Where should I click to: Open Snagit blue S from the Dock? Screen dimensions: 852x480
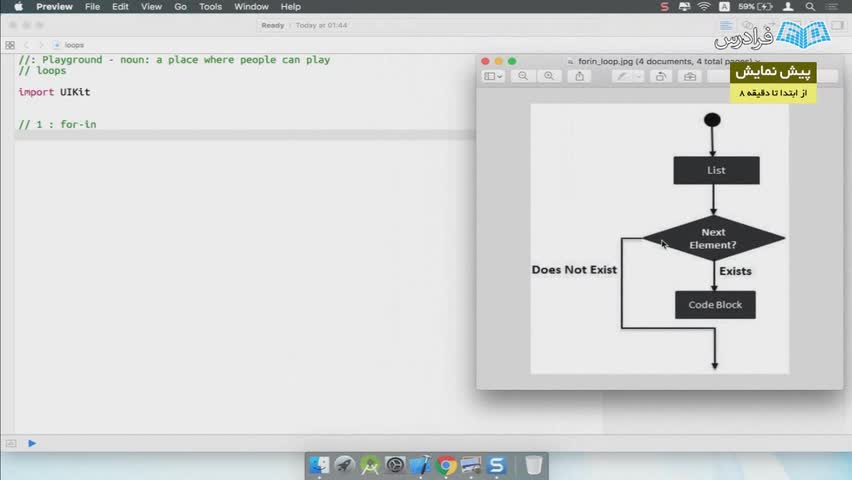point(496,465)
